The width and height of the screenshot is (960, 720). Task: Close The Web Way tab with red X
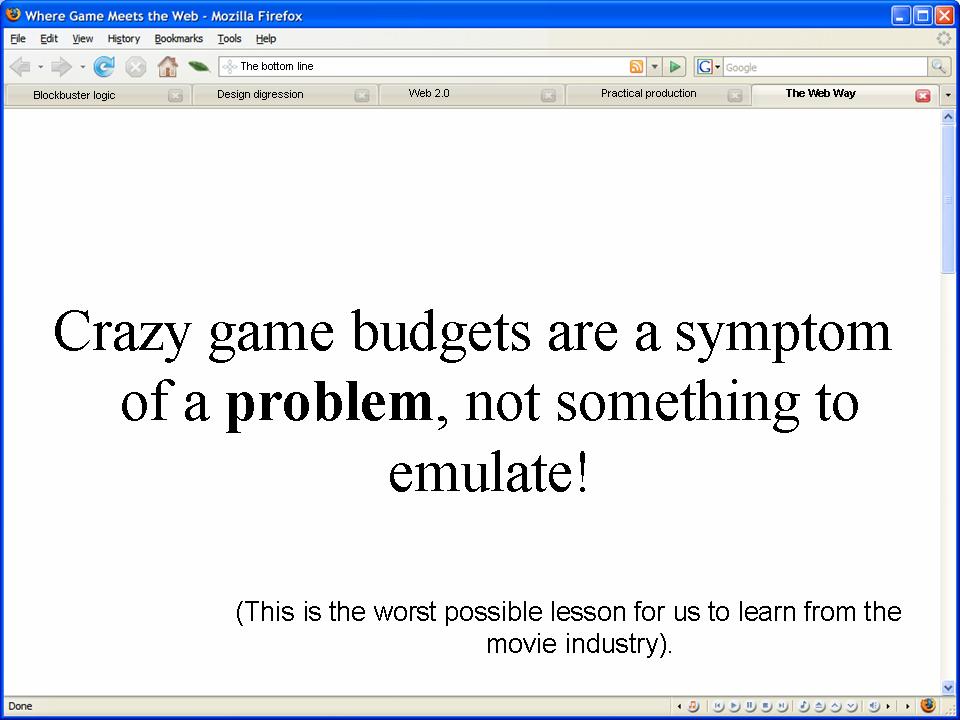[x=923, y=96]
